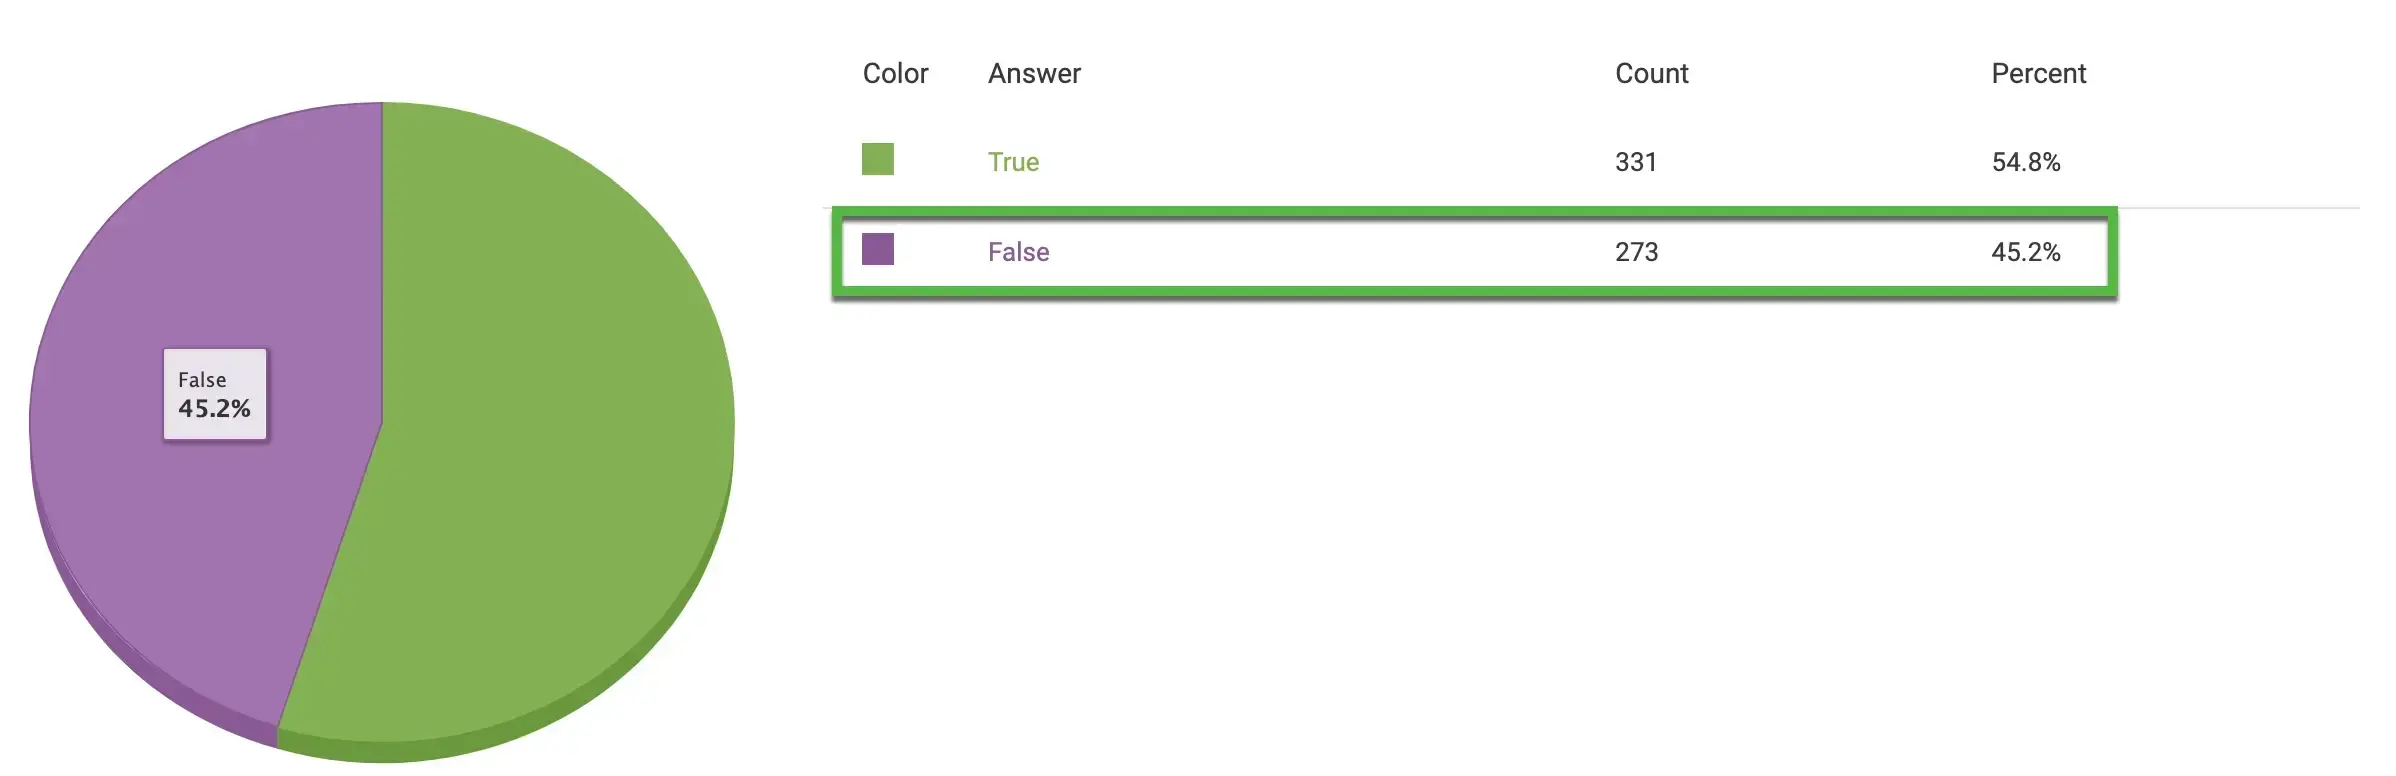2396x776 pixels.
Task: Open the True answer link
Action: 1013,162
